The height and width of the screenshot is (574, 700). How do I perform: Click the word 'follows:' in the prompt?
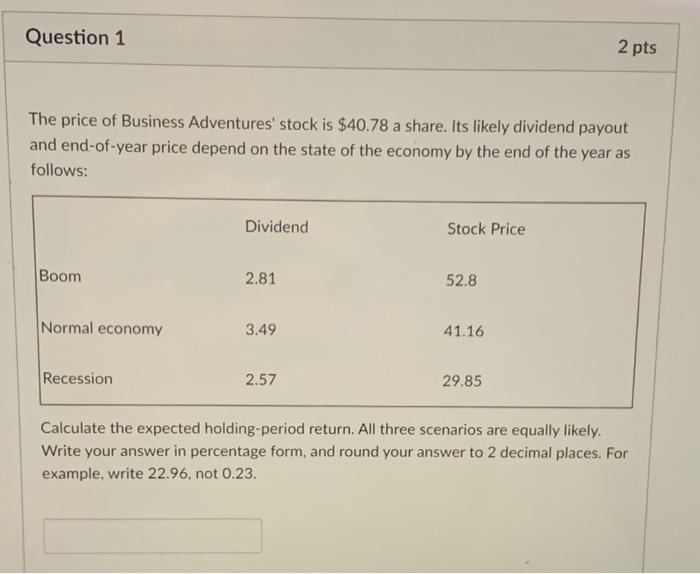tap(58, 171)
